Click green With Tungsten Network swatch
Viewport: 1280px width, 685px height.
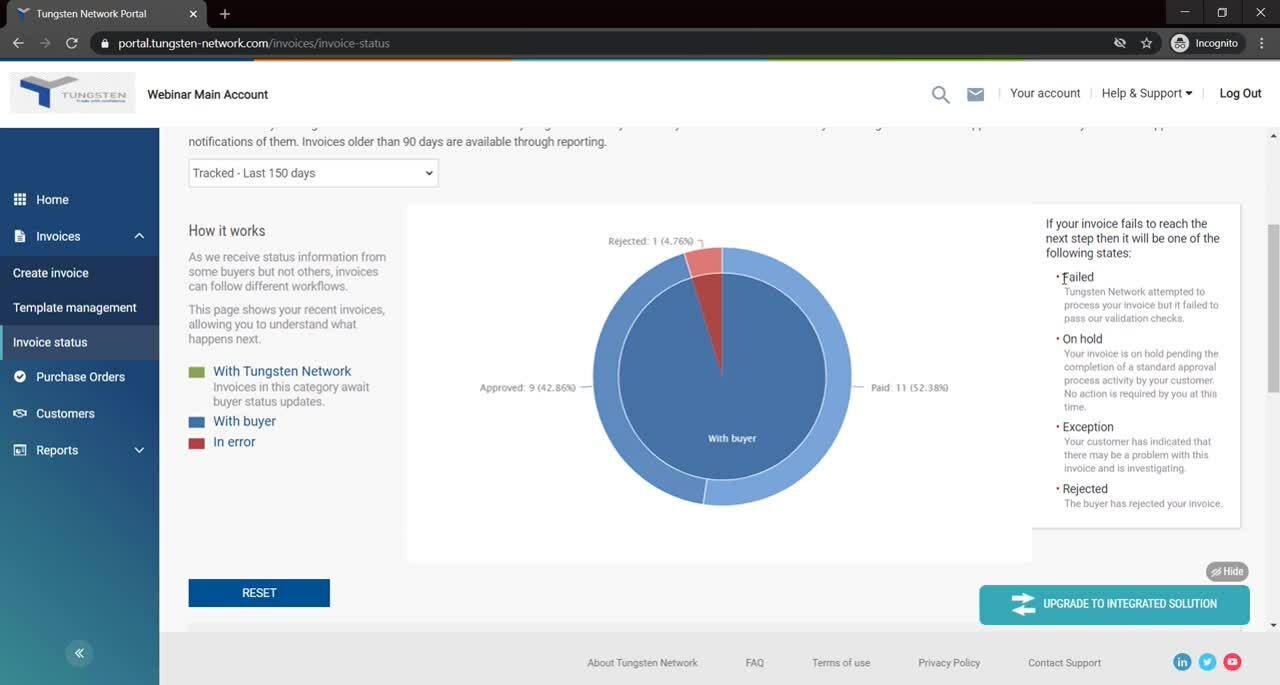point(197,372)
